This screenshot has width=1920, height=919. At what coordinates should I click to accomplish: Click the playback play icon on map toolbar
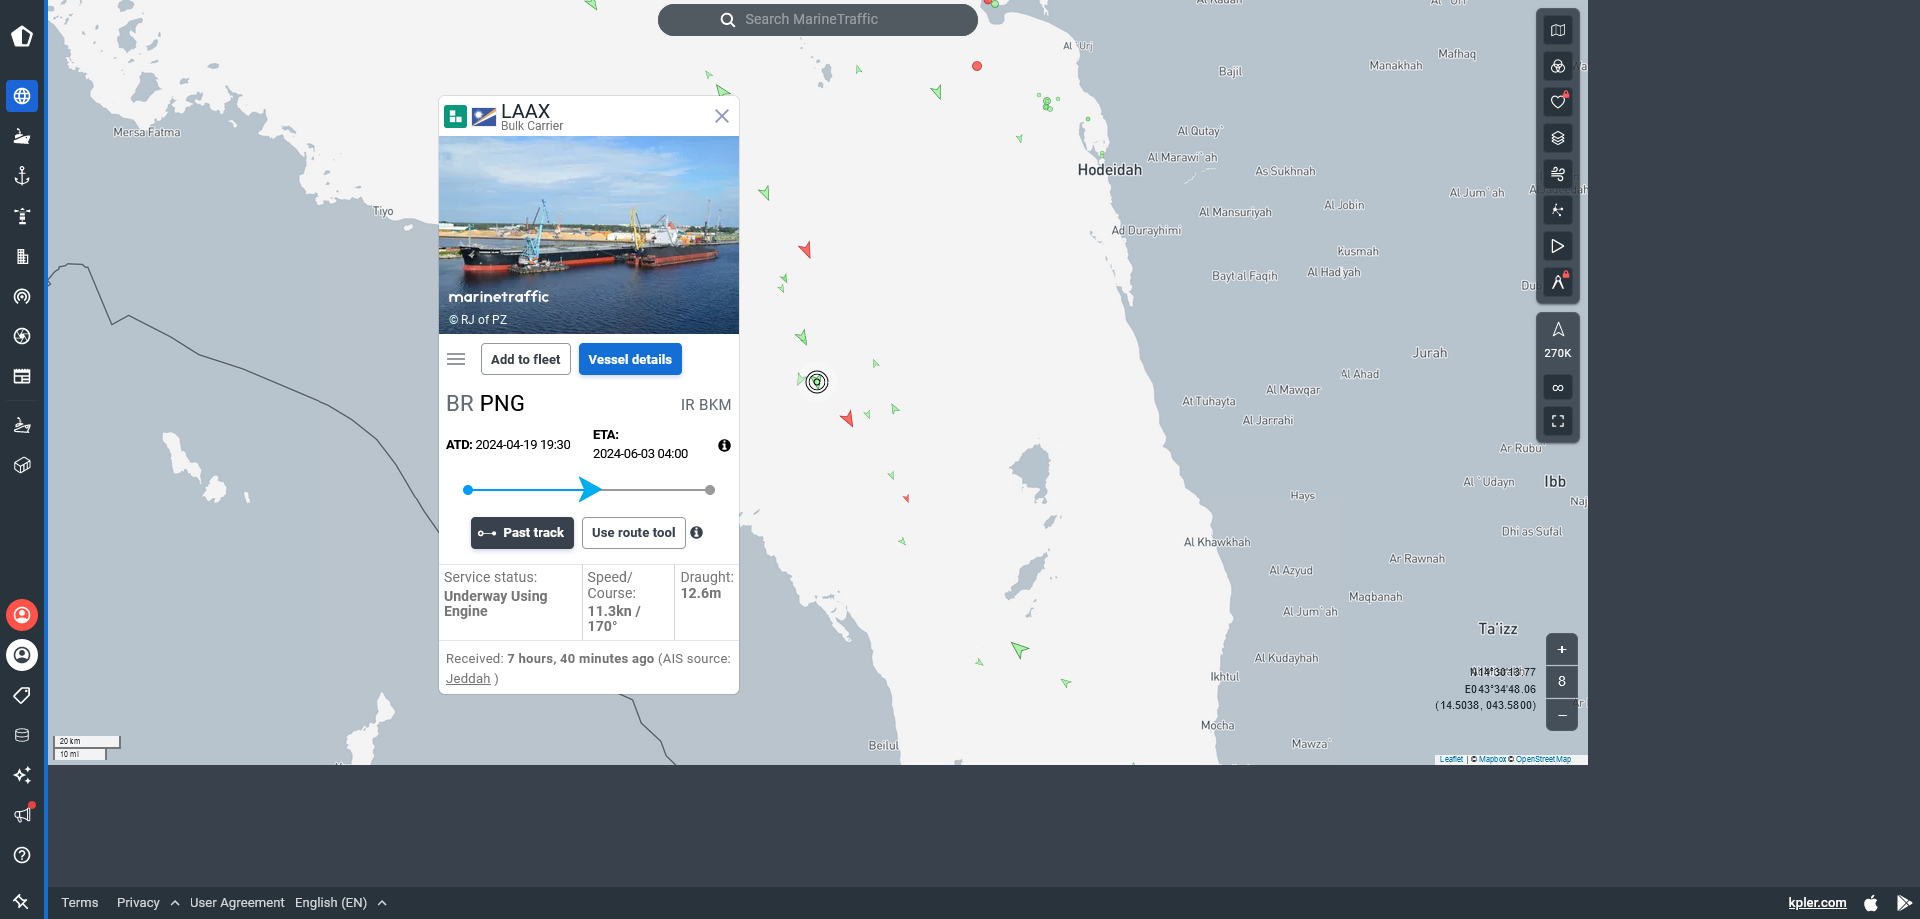coord(1558,246)
